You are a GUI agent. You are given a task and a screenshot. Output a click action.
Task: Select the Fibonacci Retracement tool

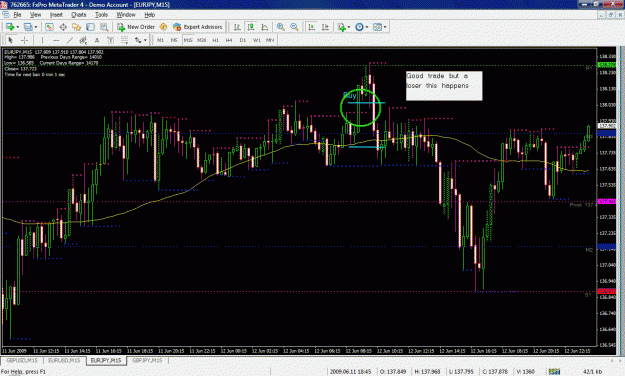(x=124, y=40)
